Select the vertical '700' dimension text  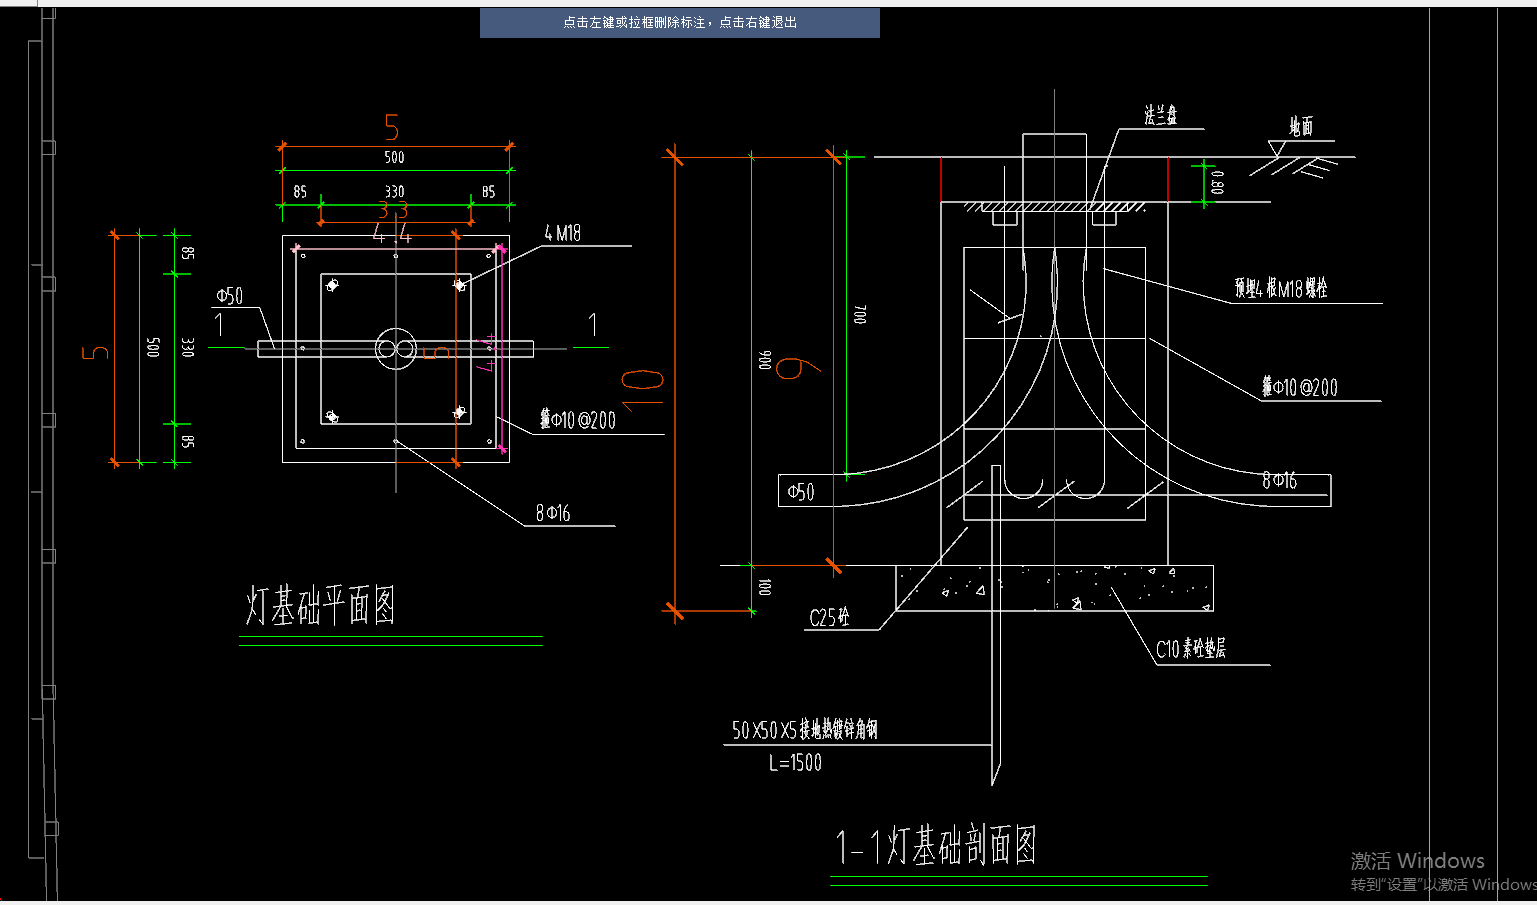click(x=861, y=314)
